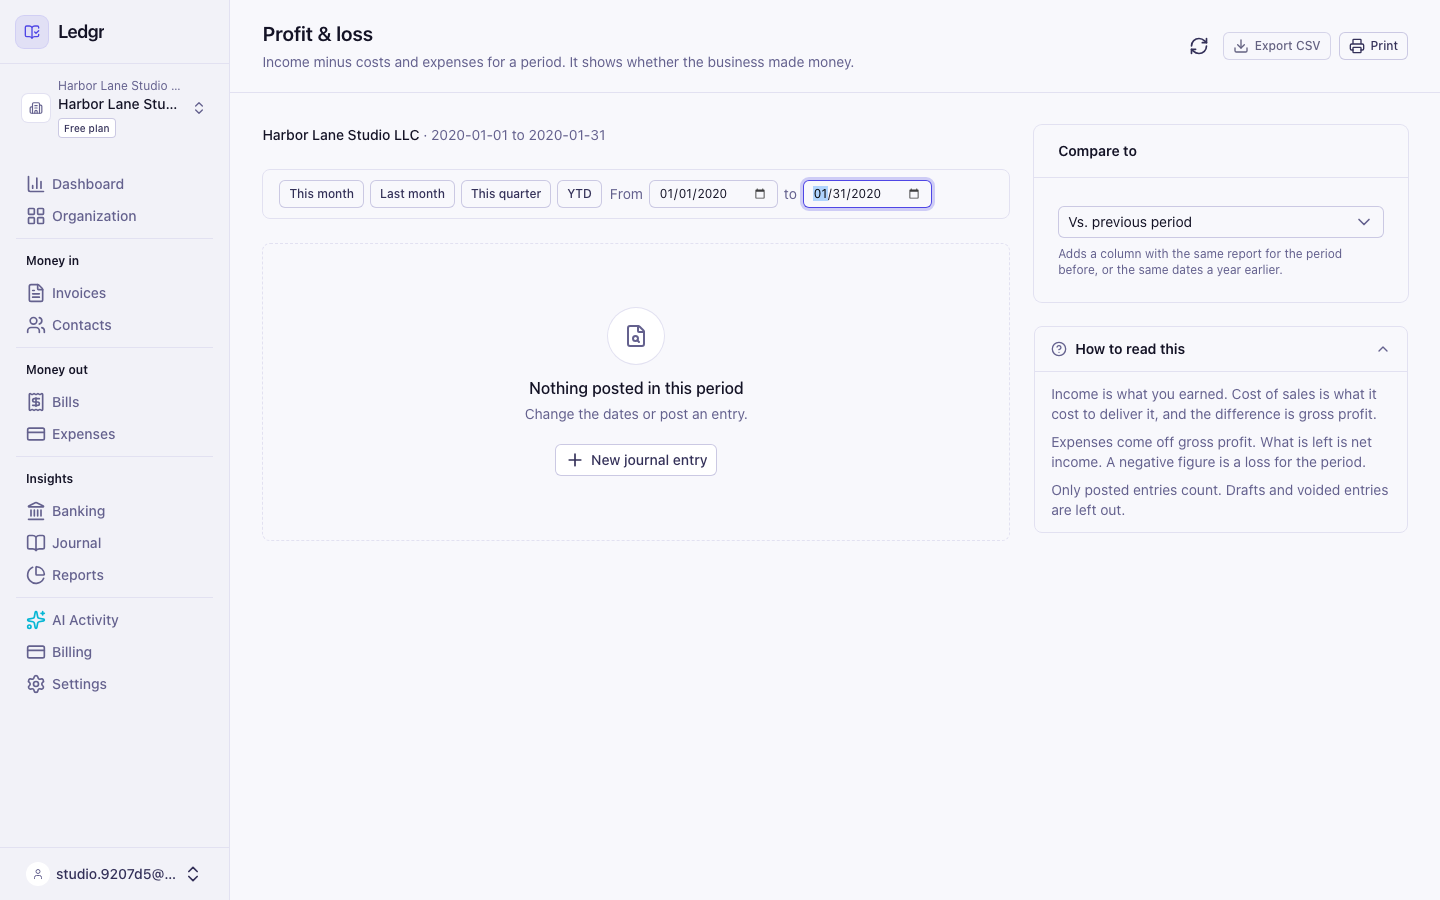Click the Banking building icon
The image size is (1440, 900).
tap(36, 511)
